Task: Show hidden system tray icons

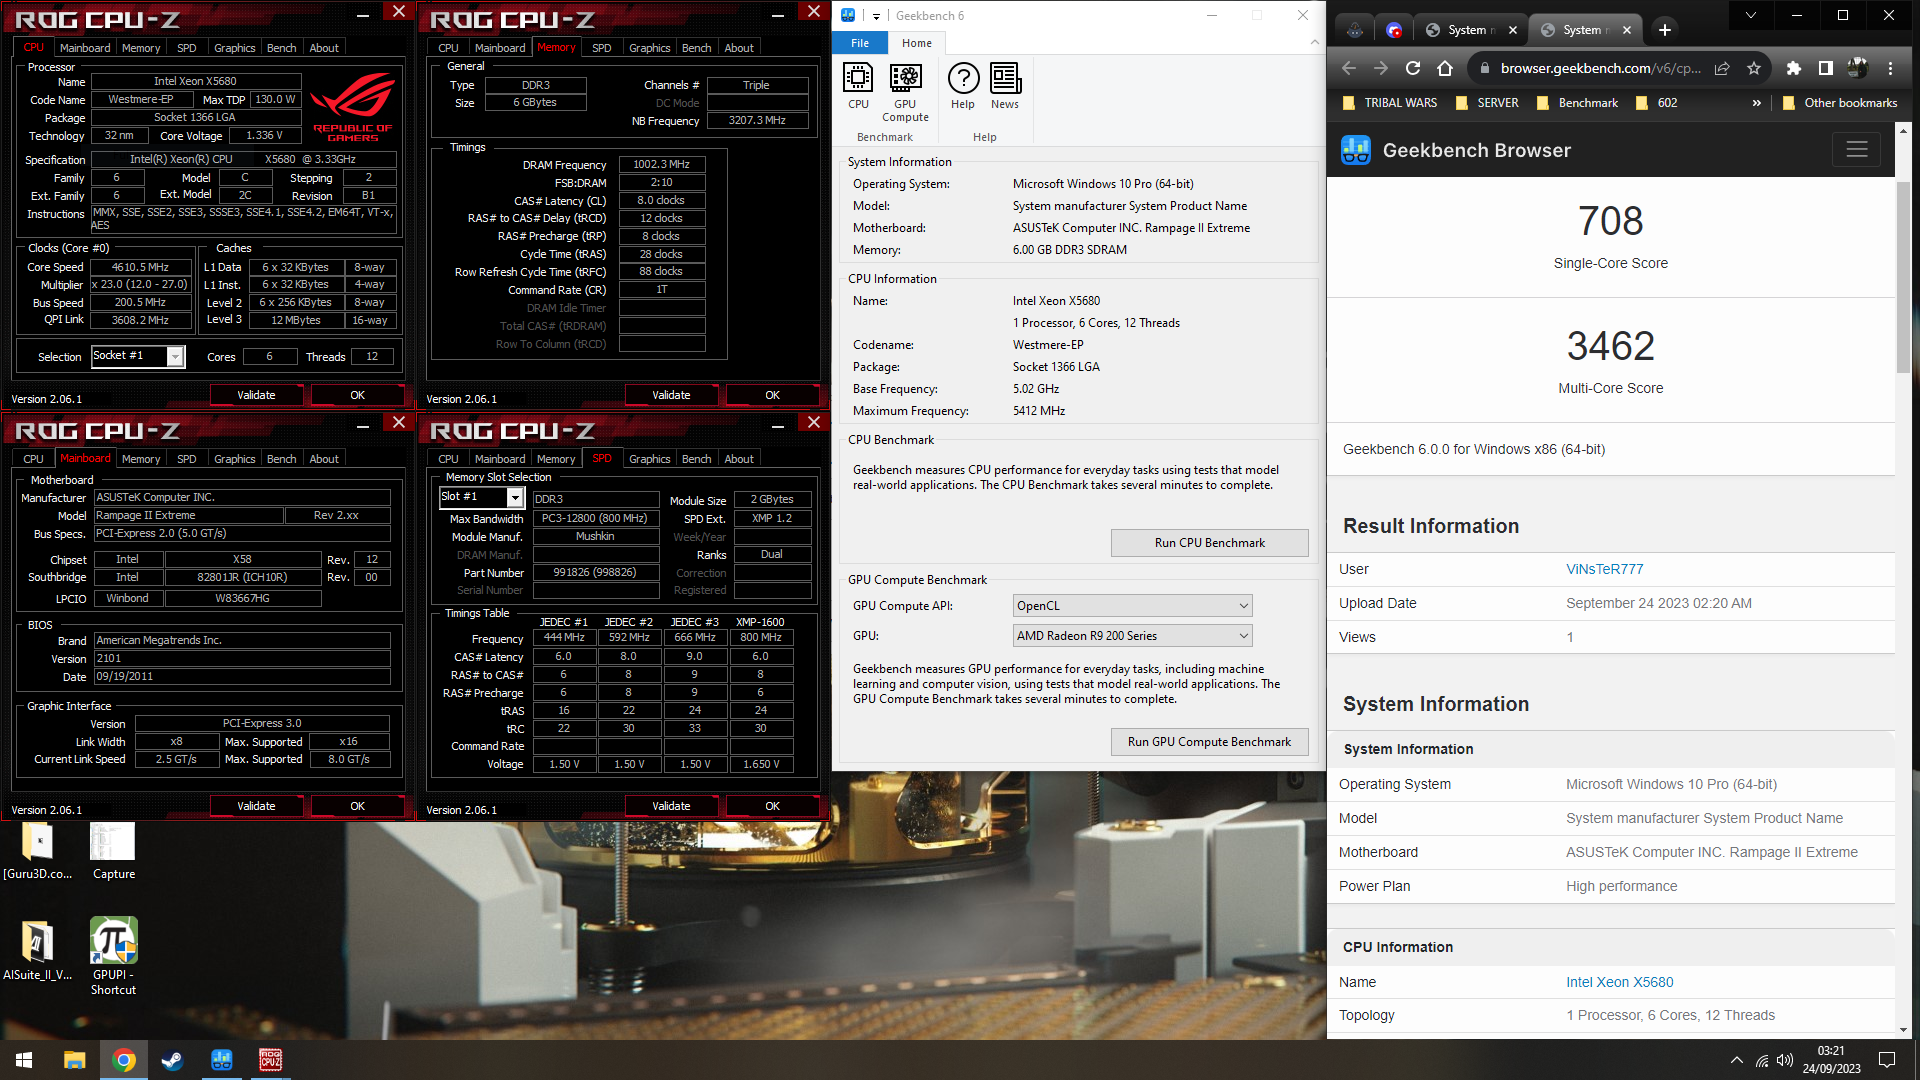Action: pos(1737,1060)
